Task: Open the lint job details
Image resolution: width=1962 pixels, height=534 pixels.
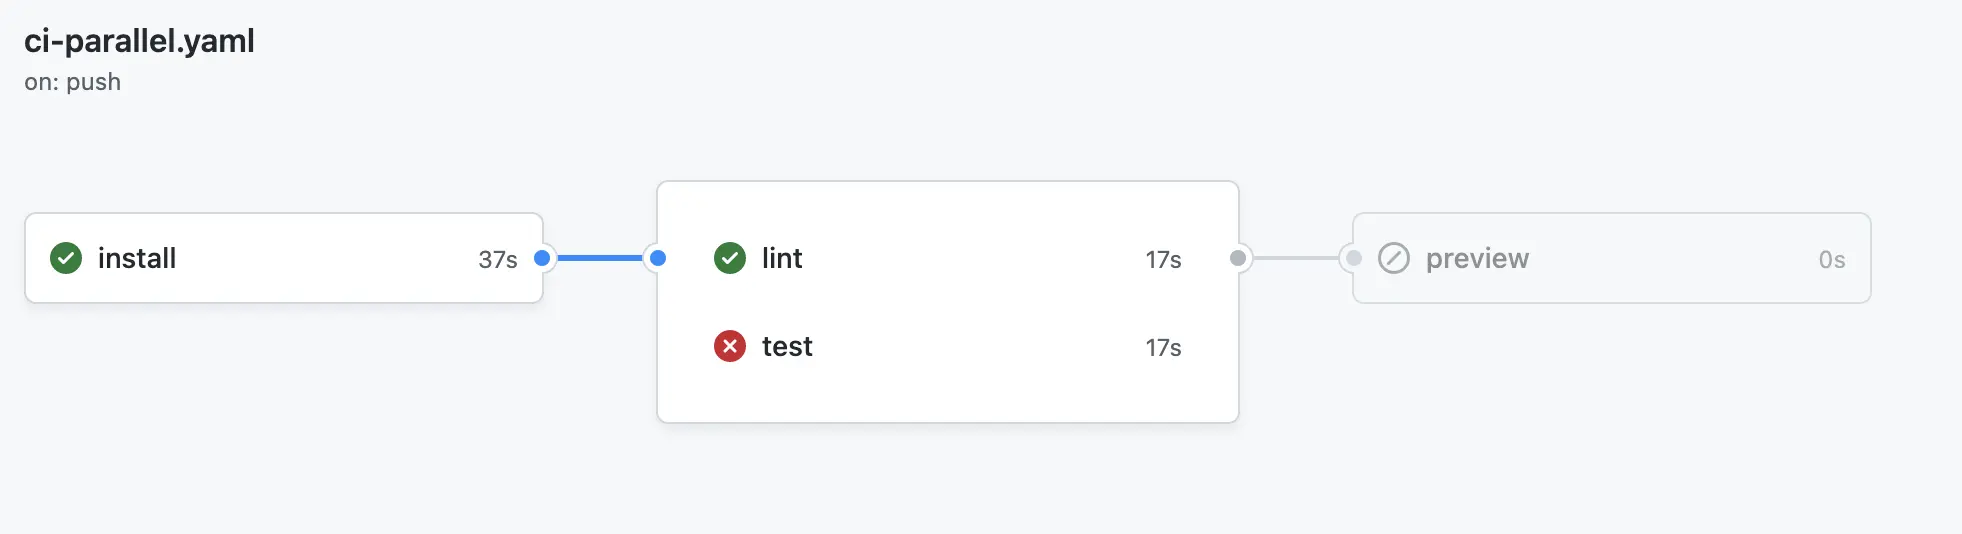Action: (948, 258)
